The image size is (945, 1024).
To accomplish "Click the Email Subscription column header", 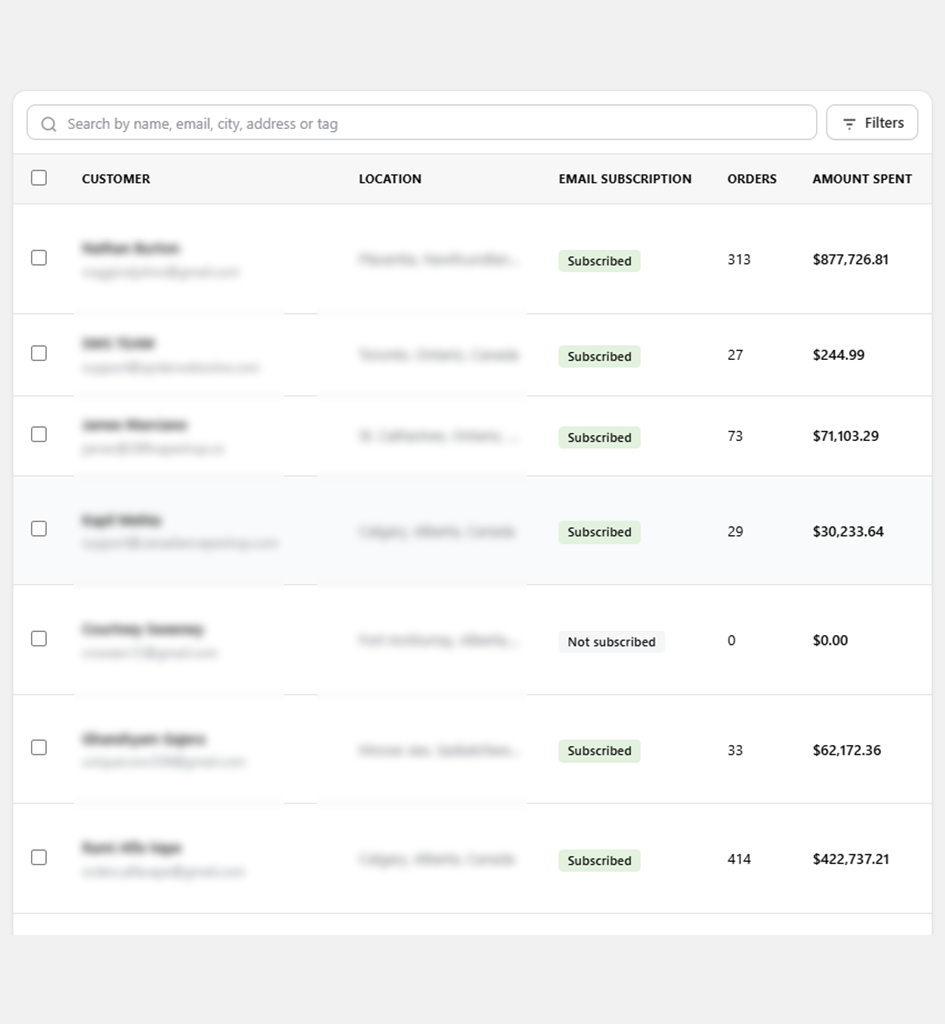I will coord(625,179).
